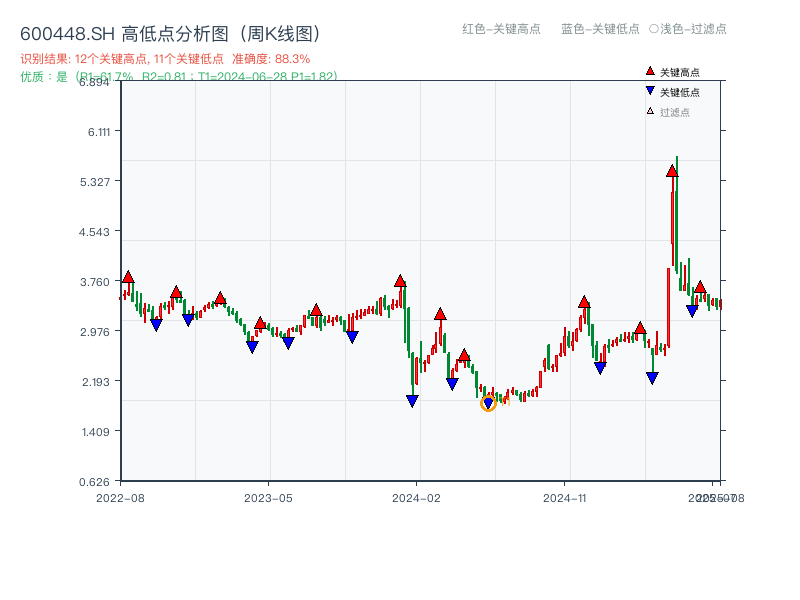800x600 pixels.
Task: Click the 1.409 y-axis label
Action: click(96, 432)
